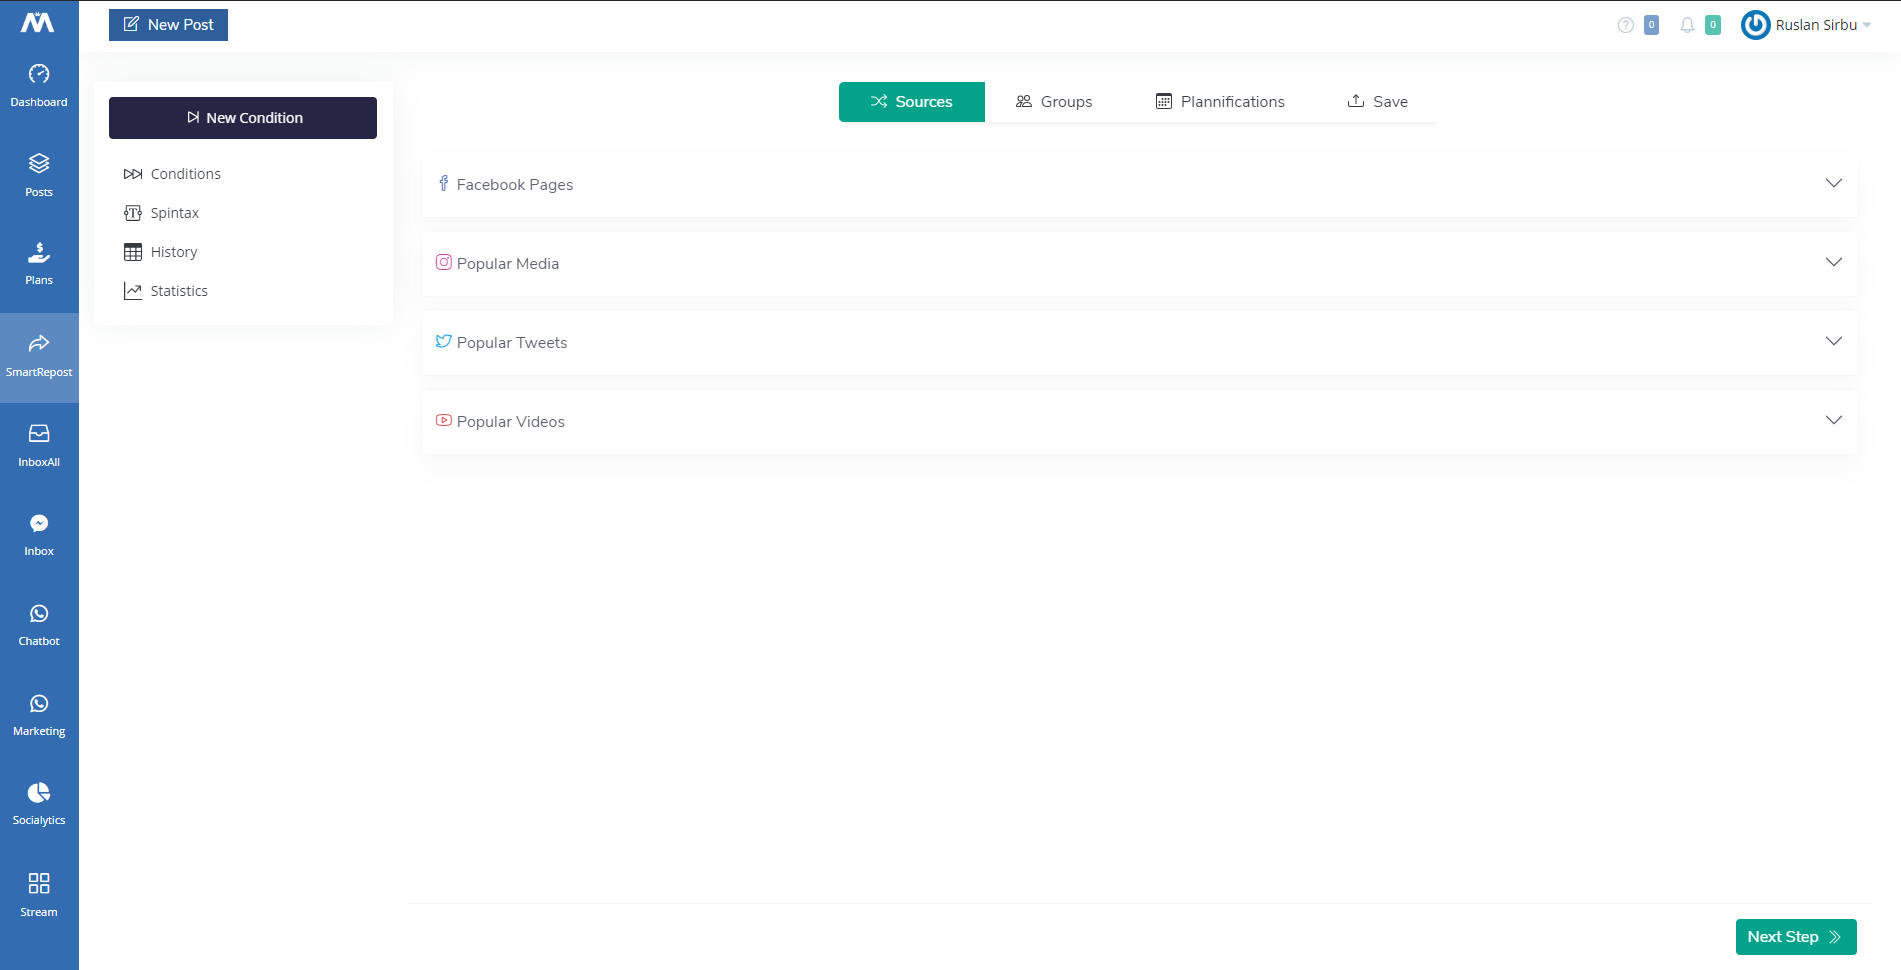Switch to the Plannifications tab
This screenshot has height=970, width=1901.
click(x=1220, y=102)
